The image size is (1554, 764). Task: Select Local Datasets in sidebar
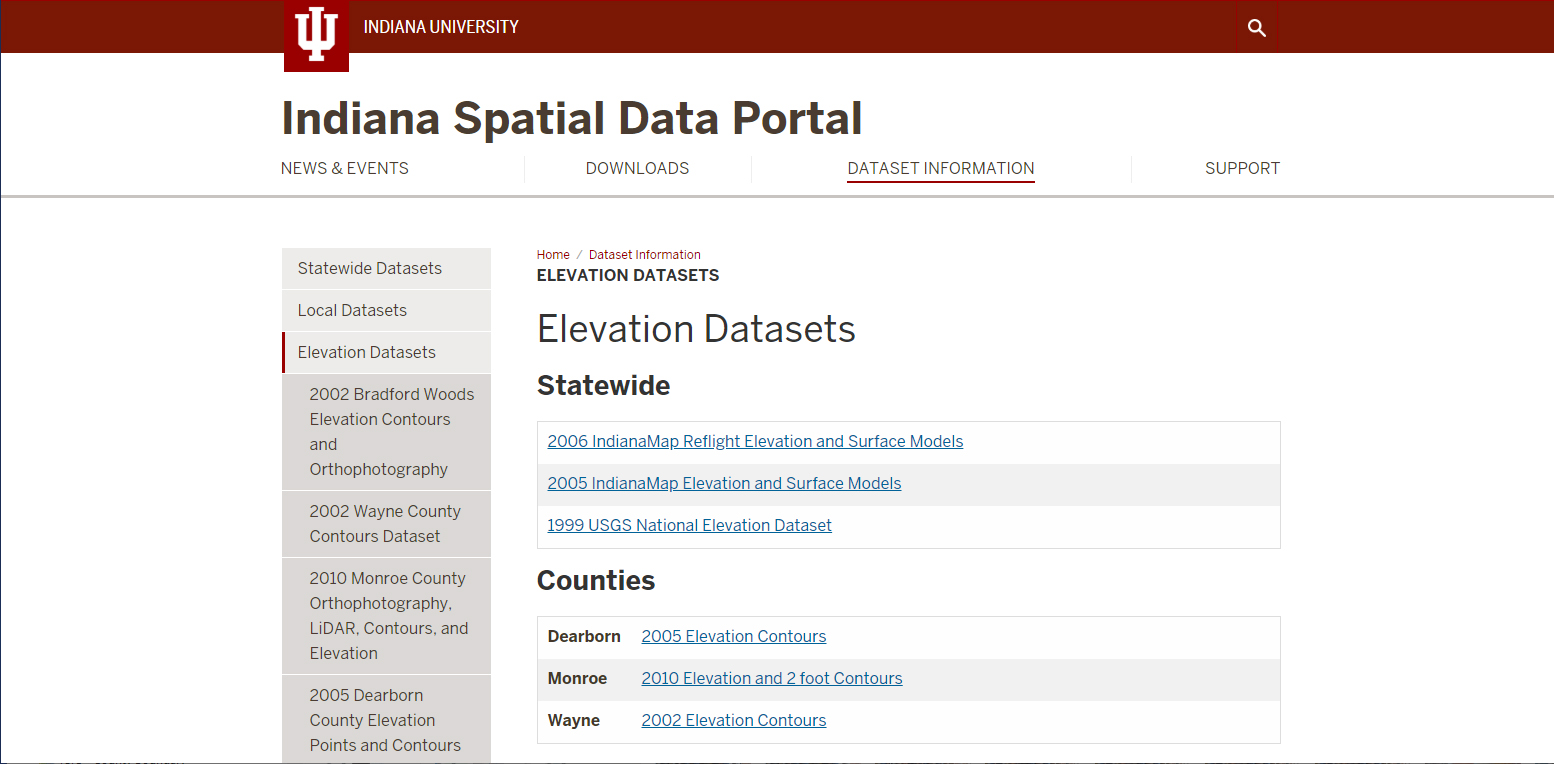[352, 310]
